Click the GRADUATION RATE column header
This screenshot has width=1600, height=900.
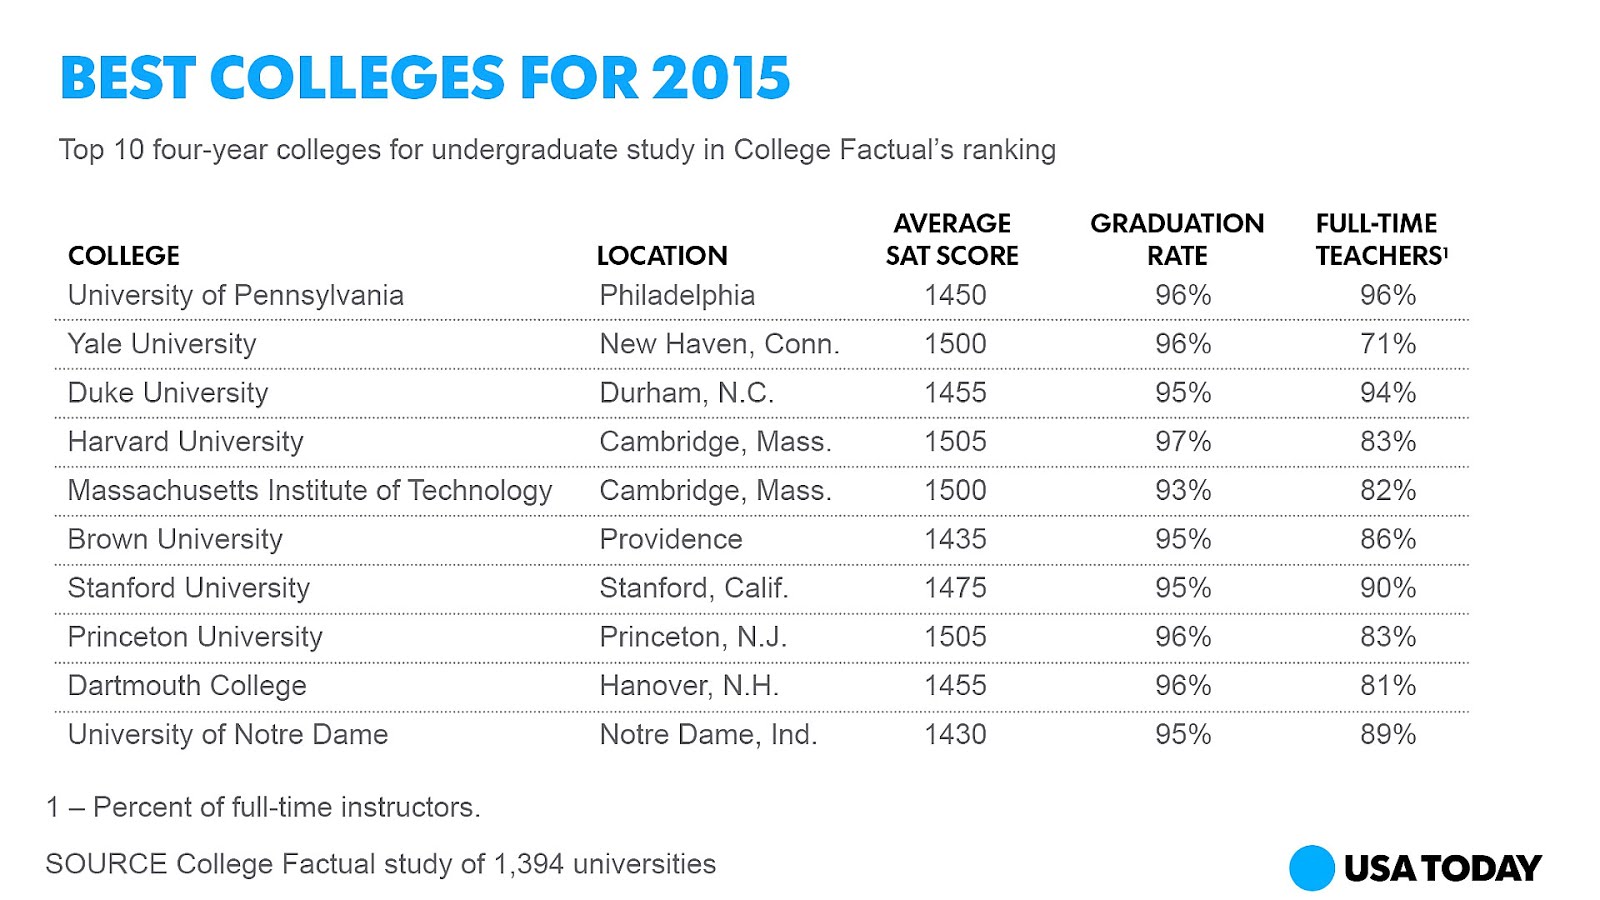(x=1177, y=239)
